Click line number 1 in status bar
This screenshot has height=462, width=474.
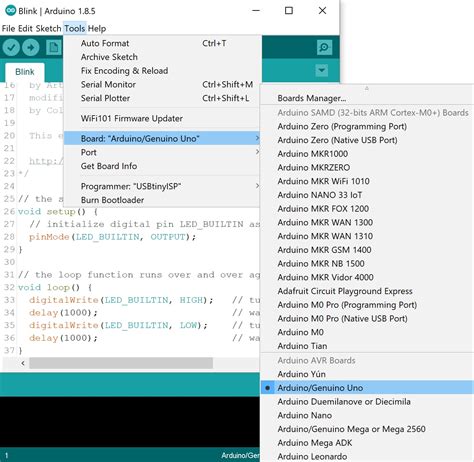6,455
